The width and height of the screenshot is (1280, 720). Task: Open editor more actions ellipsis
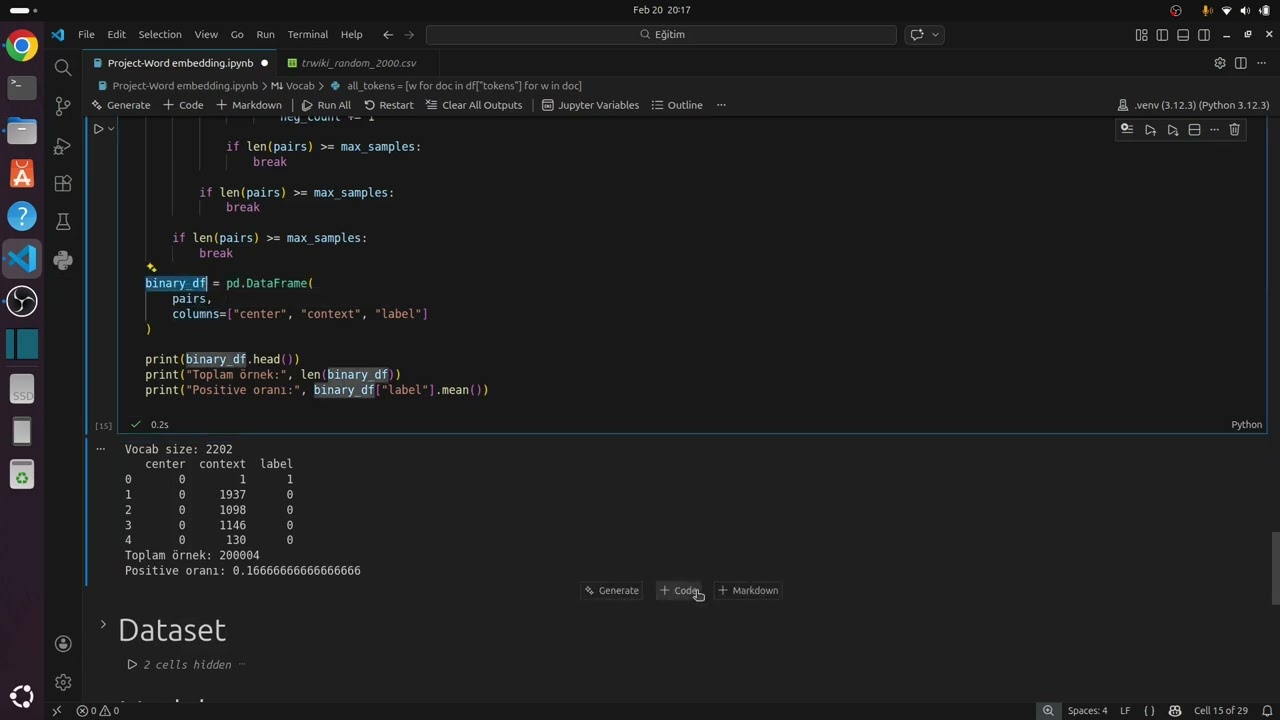[1261, 63]
